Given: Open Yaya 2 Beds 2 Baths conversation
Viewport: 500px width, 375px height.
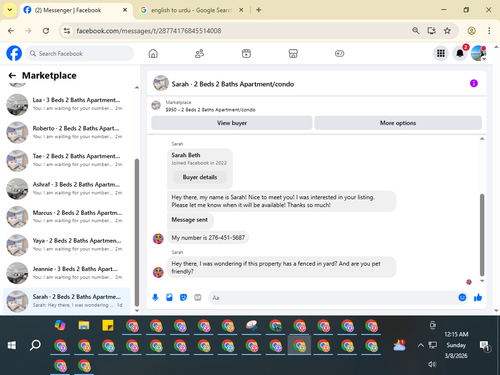Looking at the screenshot, I should tap(67, 245).
